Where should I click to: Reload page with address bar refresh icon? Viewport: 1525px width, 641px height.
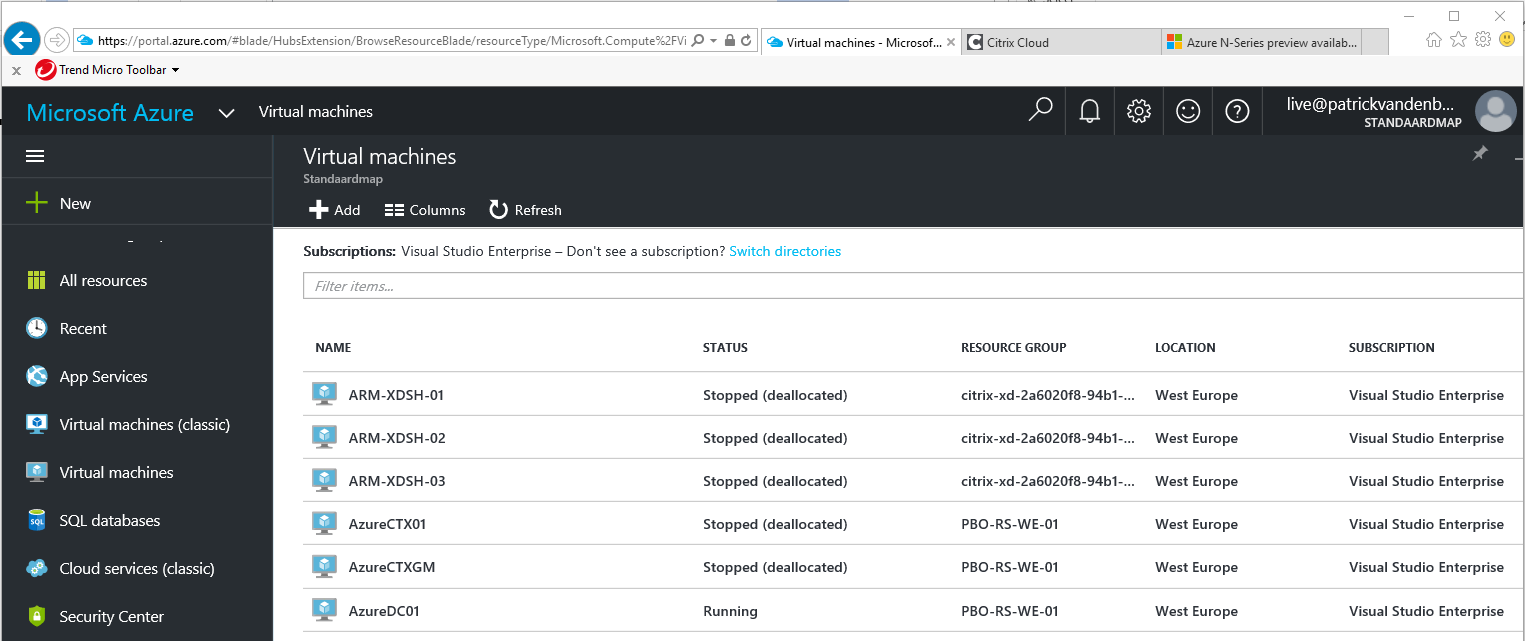click(x=746, y=41)
